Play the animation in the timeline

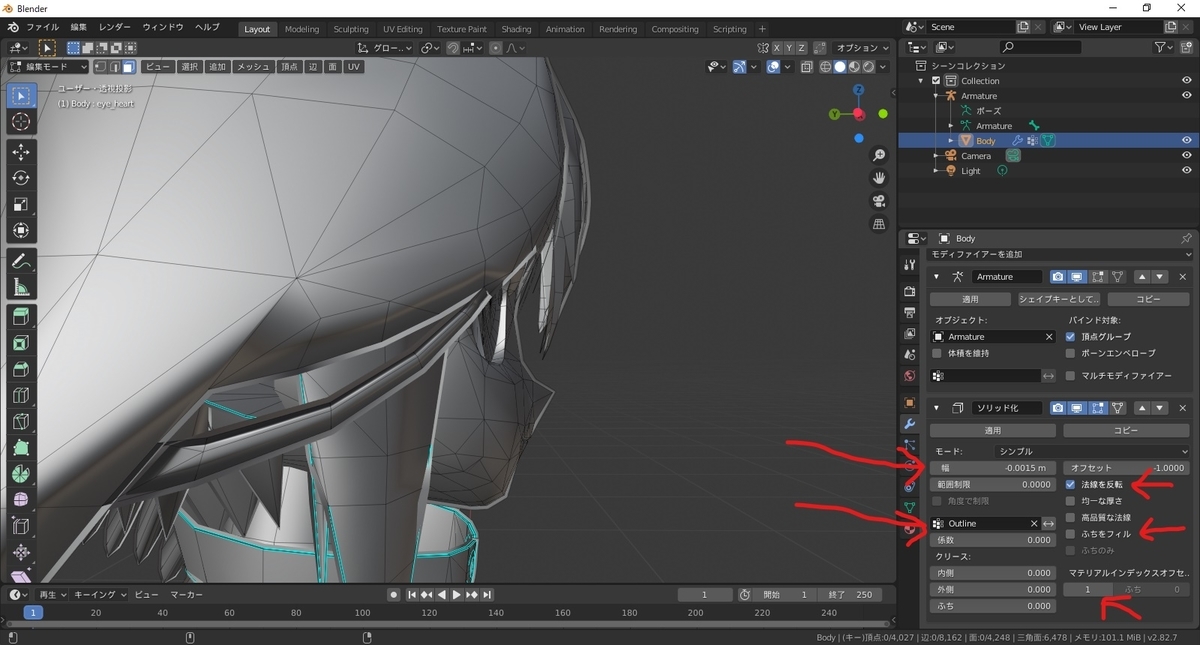point(457,595)
